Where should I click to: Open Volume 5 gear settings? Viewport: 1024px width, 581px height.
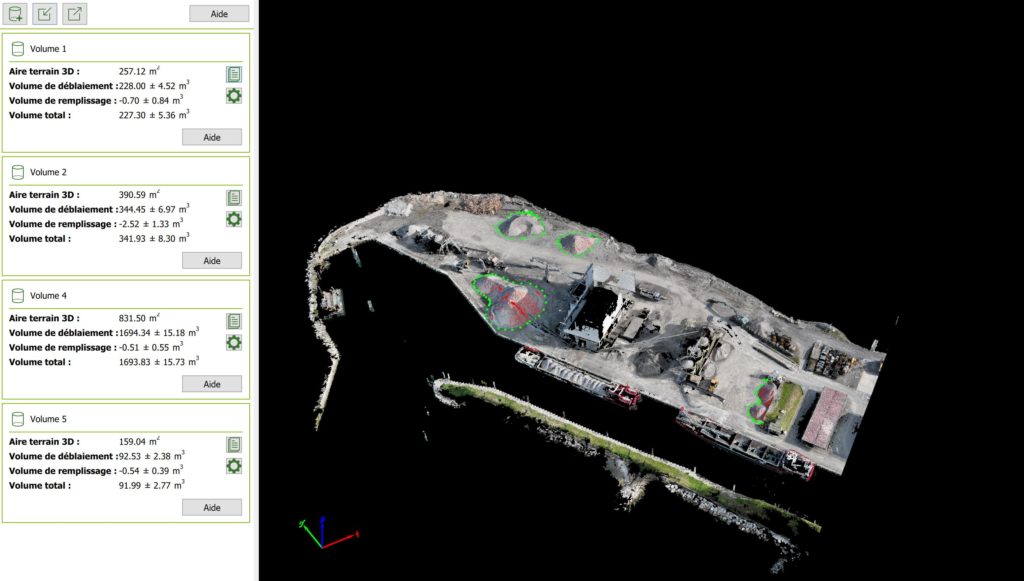pyautogui.click(x=234, y=466)
